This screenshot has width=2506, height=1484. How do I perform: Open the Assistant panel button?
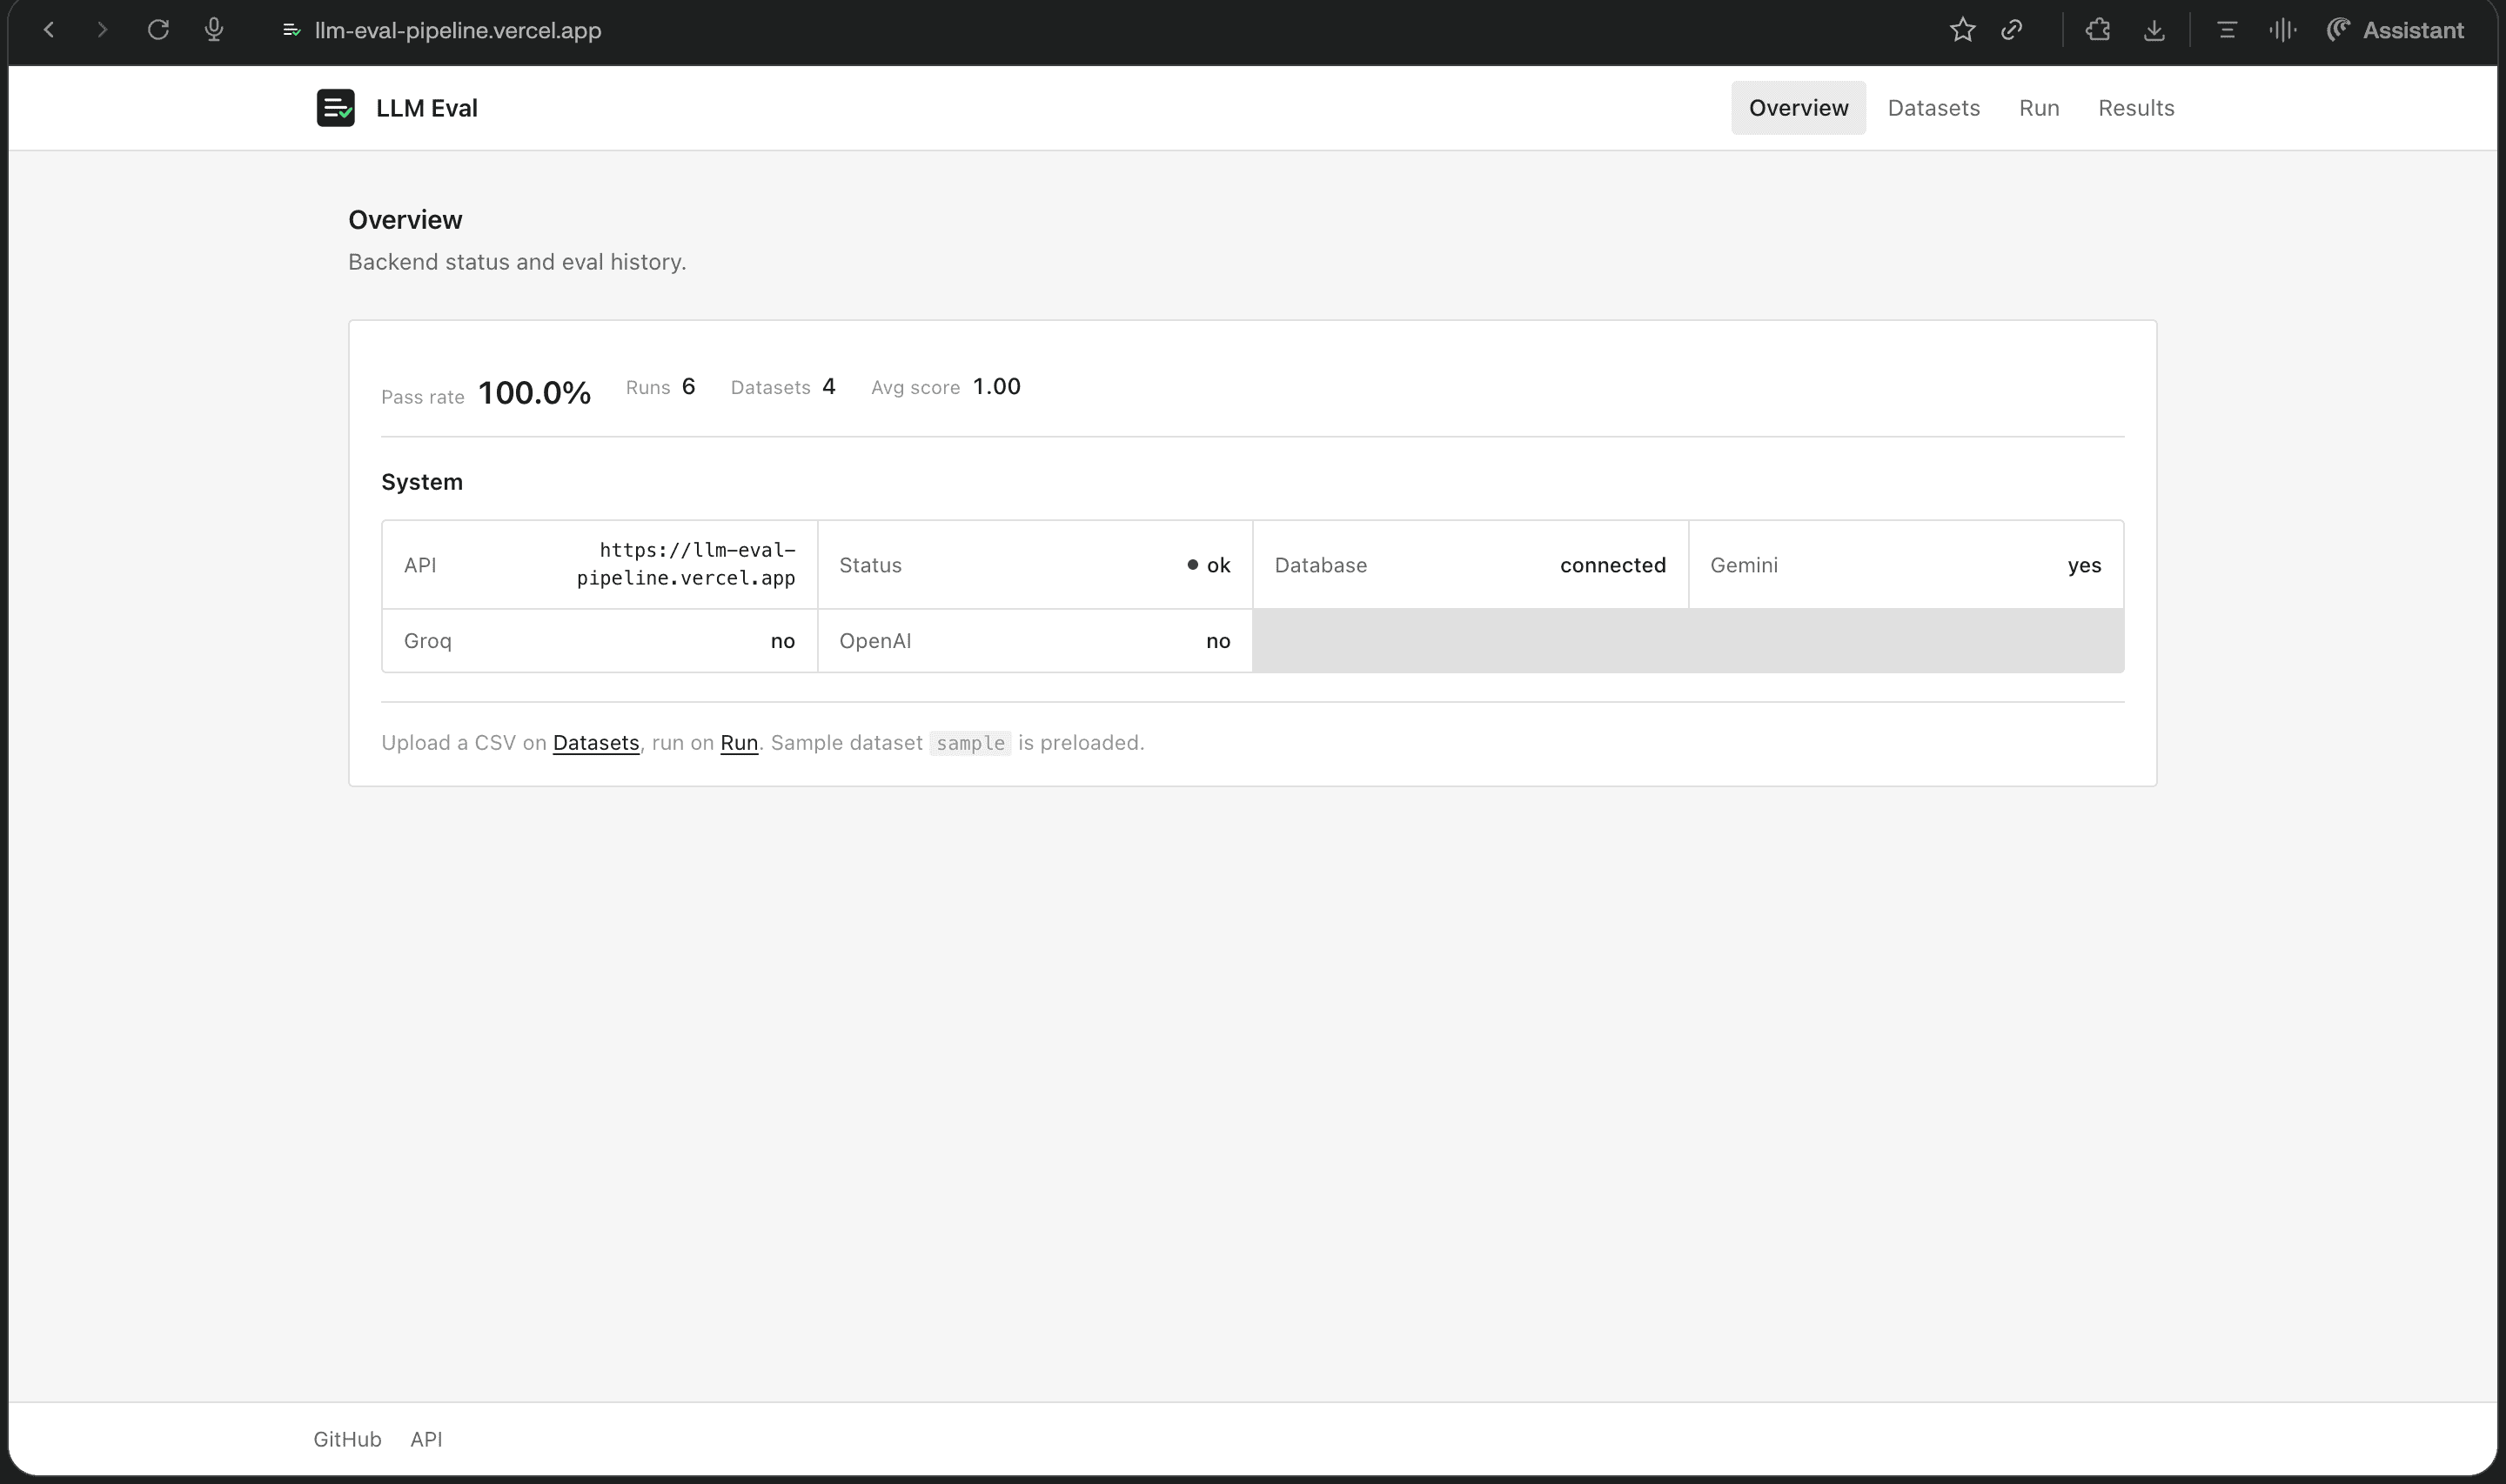[x=2395, y=30]
